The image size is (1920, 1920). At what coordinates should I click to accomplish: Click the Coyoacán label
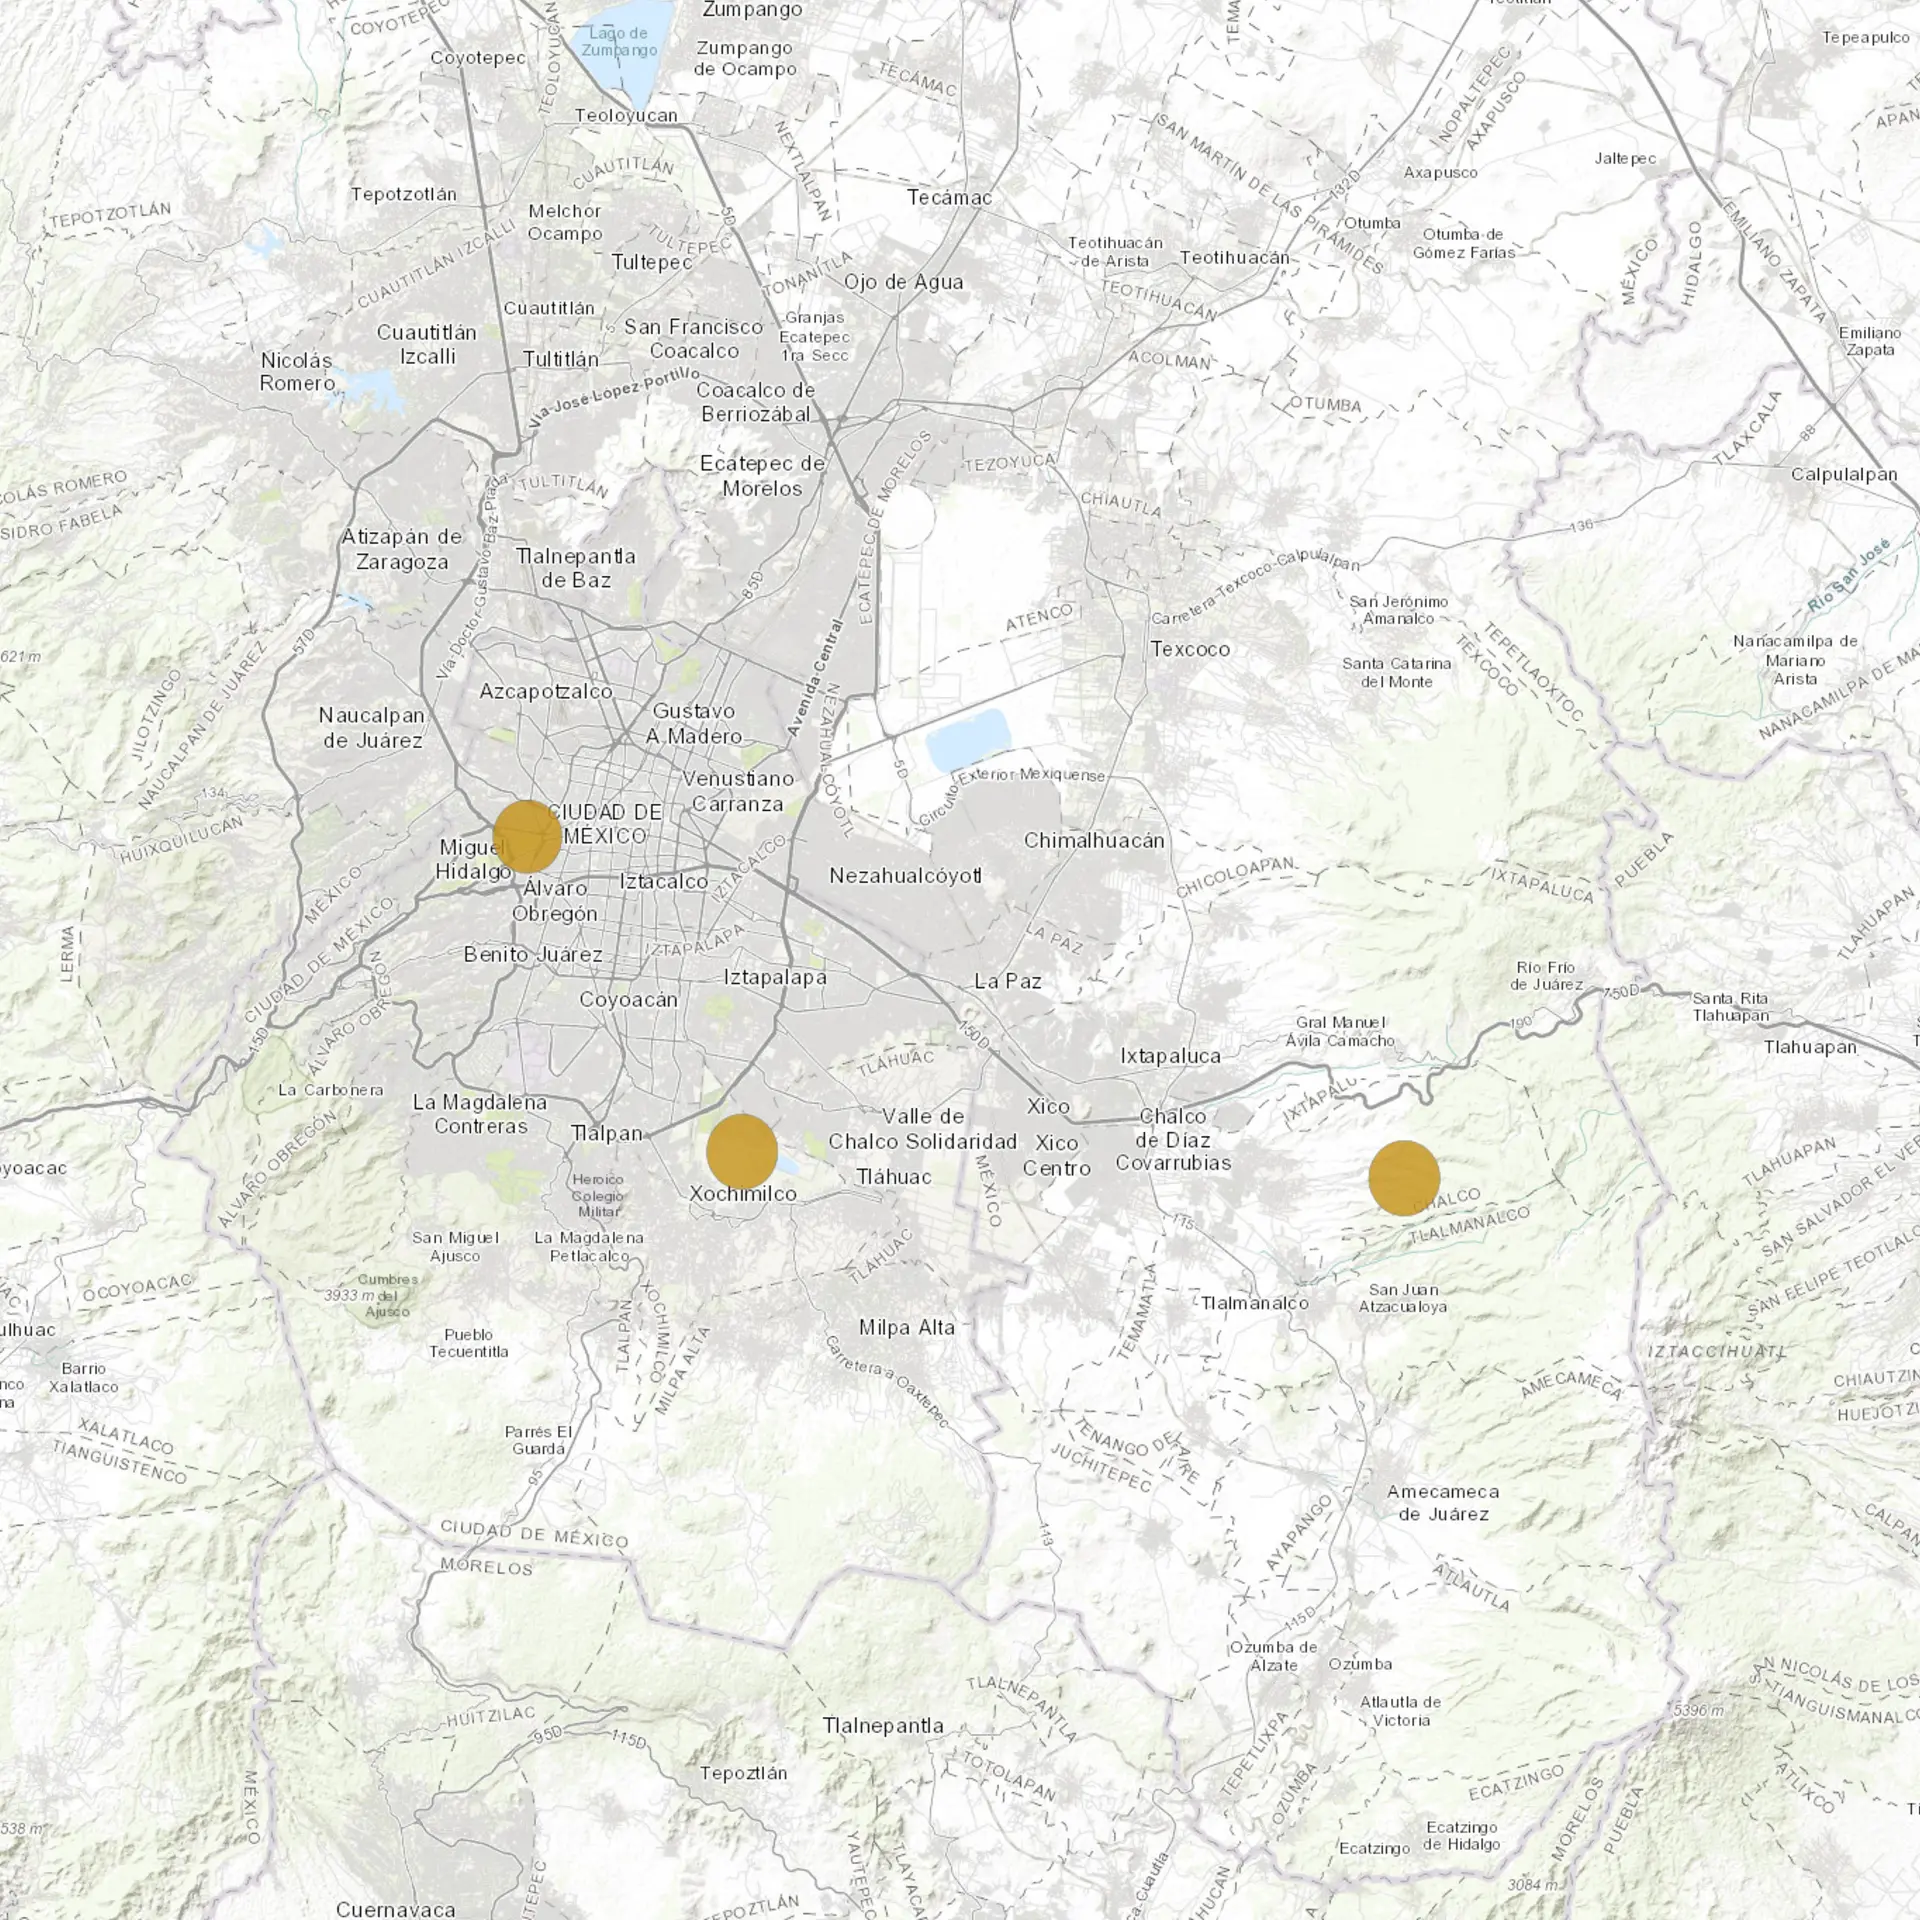coord(629,999)
